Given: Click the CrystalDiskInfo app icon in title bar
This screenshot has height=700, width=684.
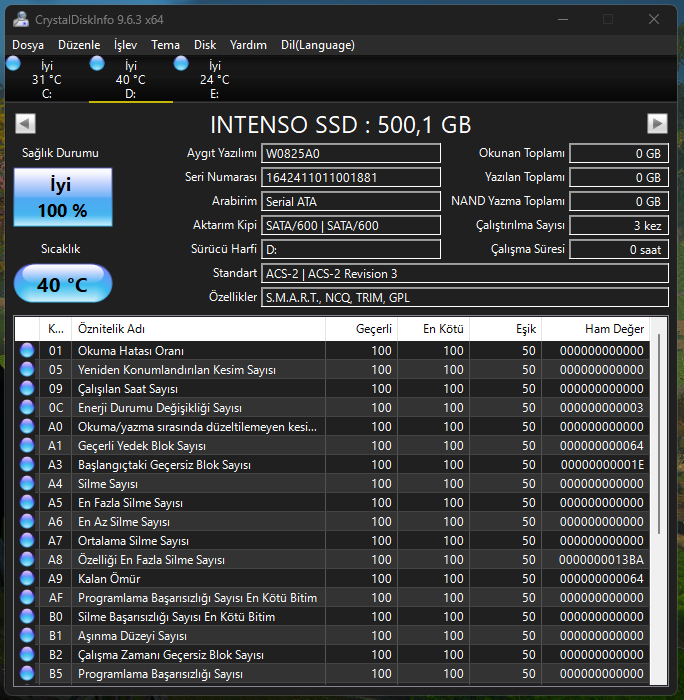Looking at the screenshot, I should coord(21,20).
